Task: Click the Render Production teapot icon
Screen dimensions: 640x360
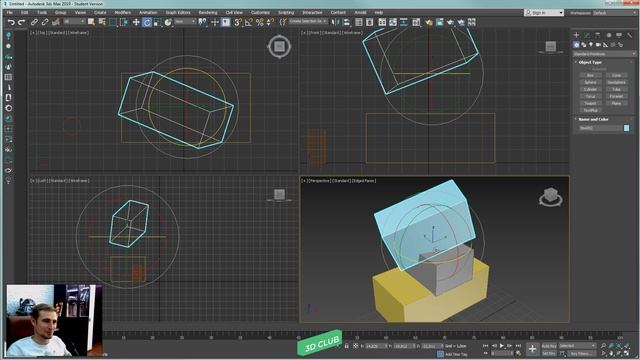Action: pyautogui.click(x=450, y=22)
